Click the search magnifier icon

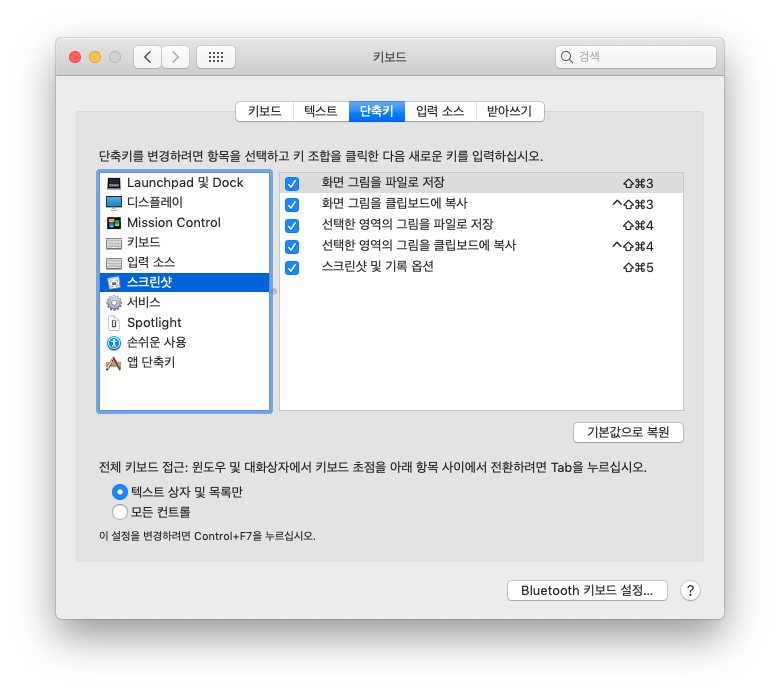tap(567, 57)
